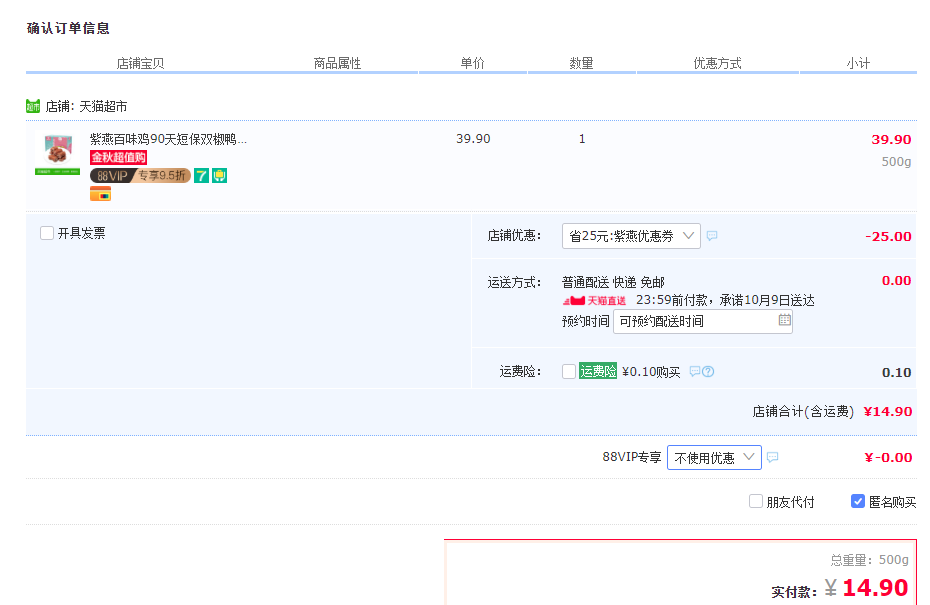Click the green 运费险 label badge
930x605 pixels.
point(598,371)
